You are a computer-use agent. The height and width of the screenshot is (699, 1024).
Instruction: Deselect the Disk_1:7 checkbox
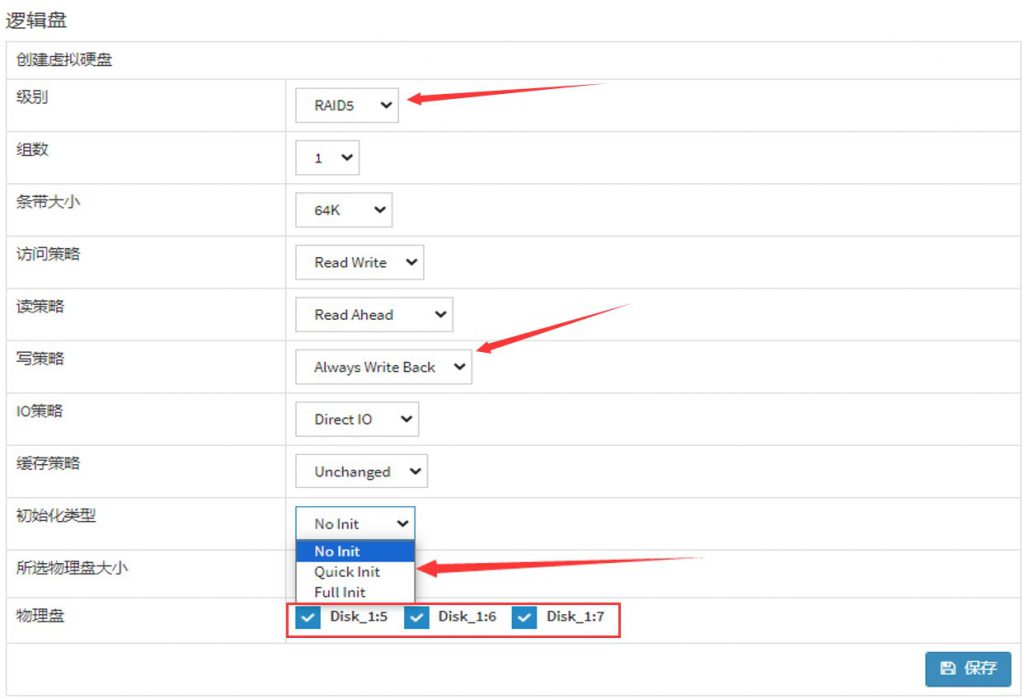coord(524,618)
